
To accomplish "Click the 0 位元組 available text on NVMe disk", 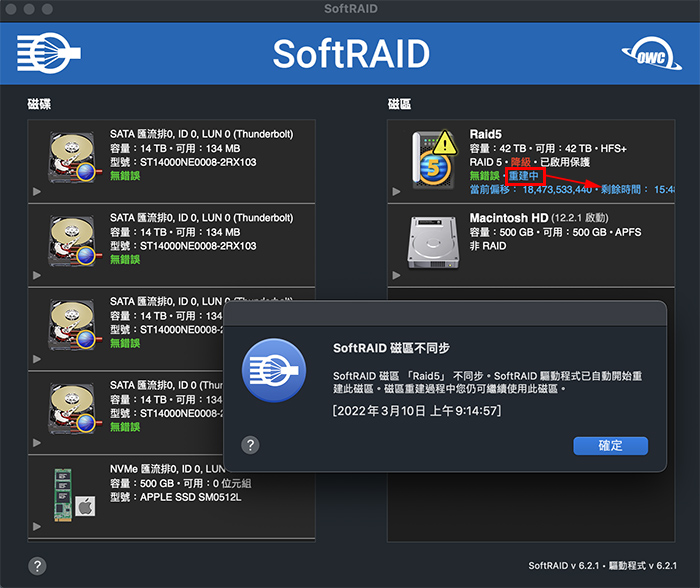I will click(x=232, y=484).
